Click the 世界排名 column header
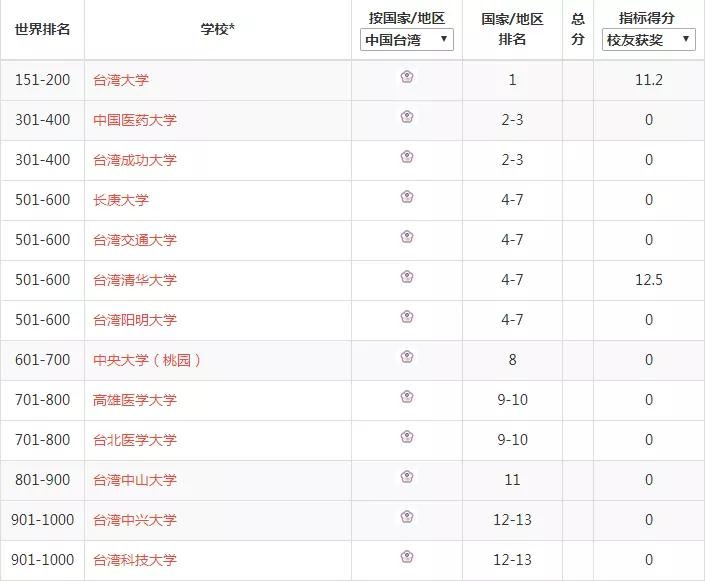Screen dimensions: 705x582 pyautogui.click(x=42, y=29)
